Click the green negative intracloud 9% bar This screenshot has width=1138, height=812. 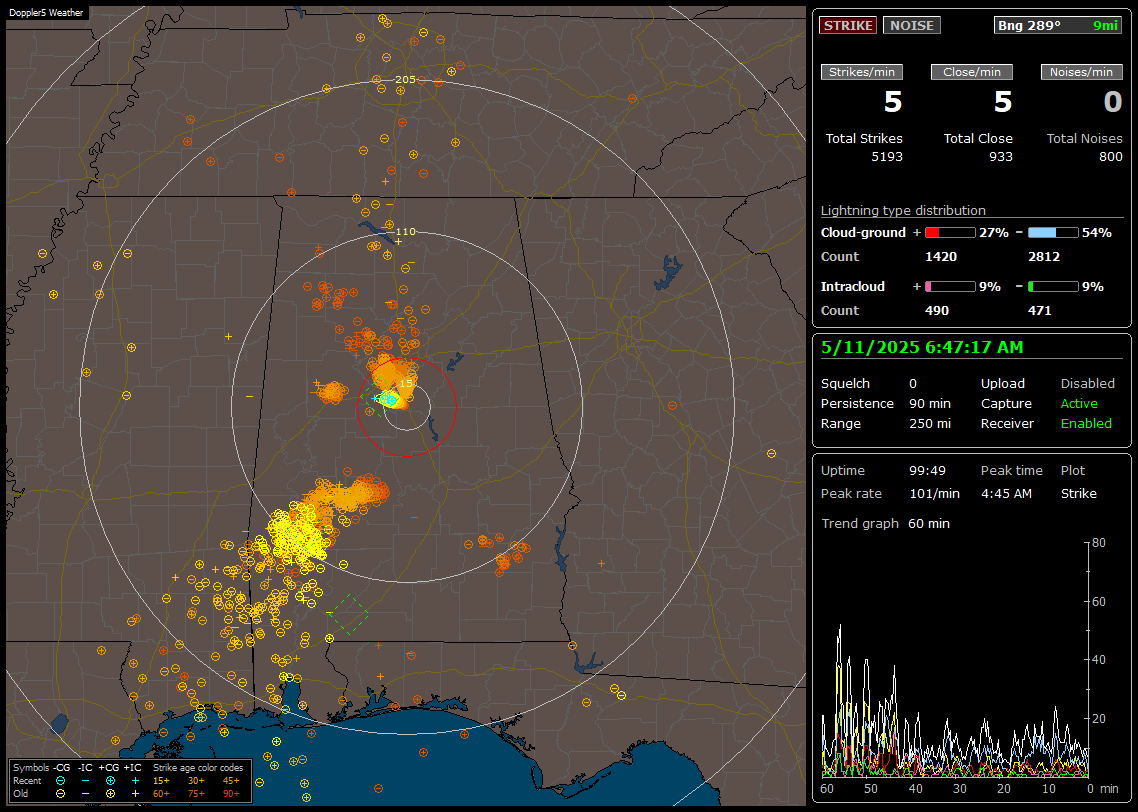tap(1053, 287)
